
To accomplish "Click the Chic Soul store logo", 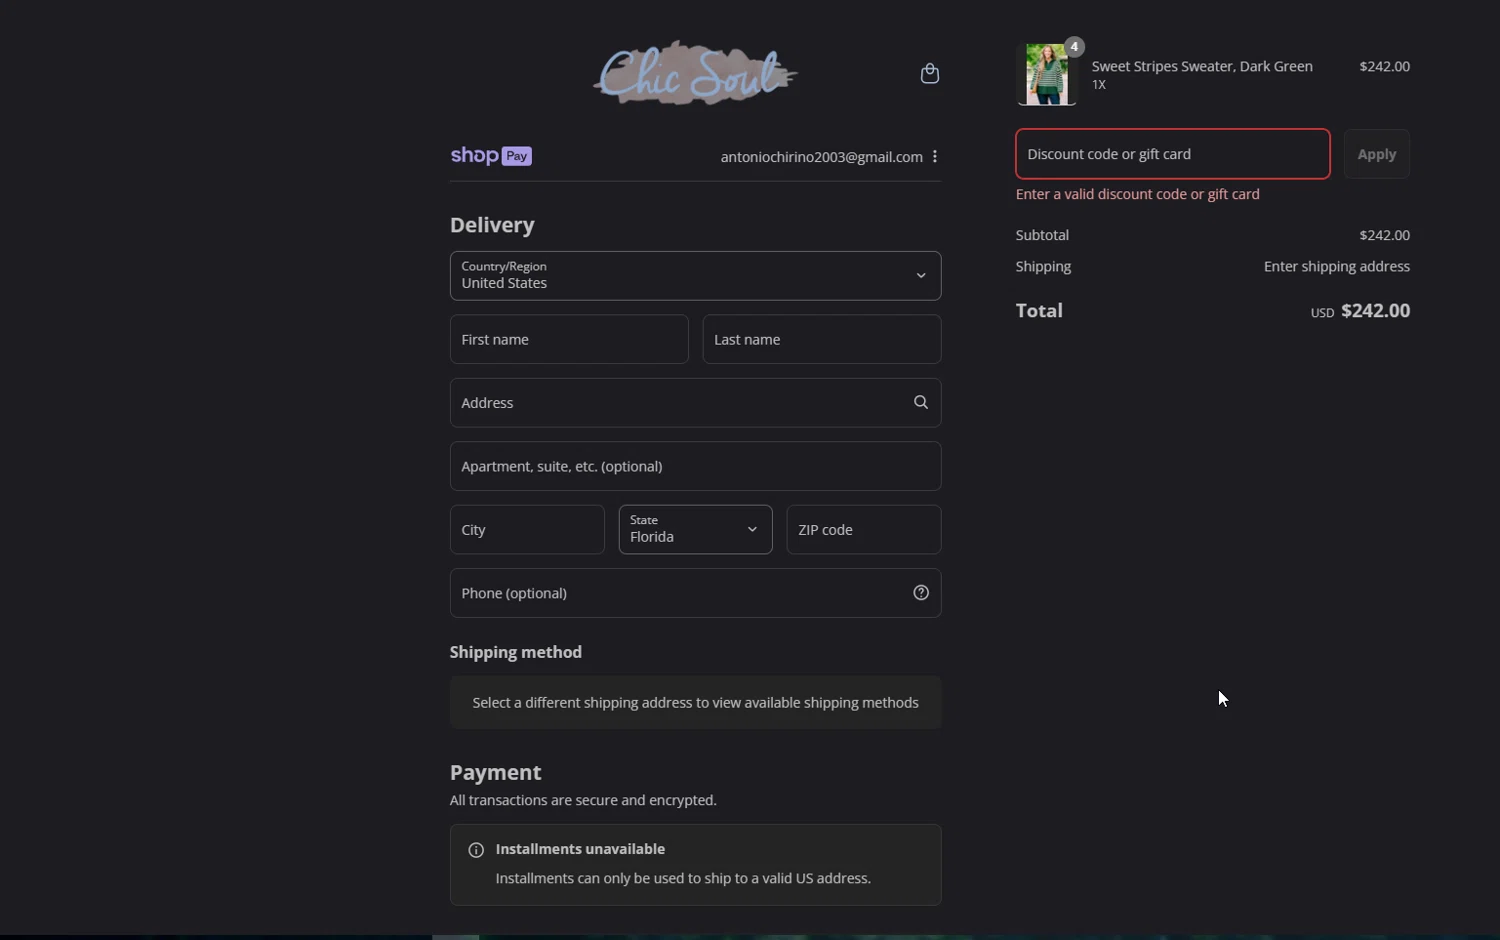I will pos(695,73).
